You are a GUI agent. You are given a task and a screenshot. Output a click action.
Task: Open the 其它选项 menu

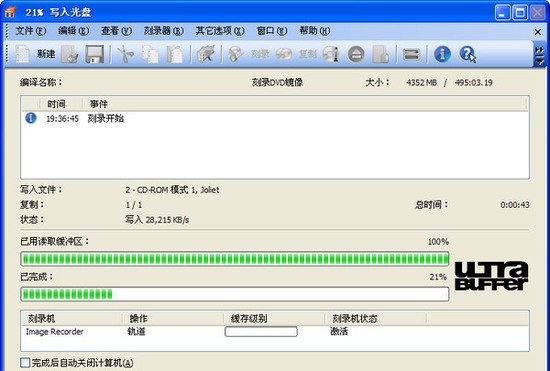(220, 31)
